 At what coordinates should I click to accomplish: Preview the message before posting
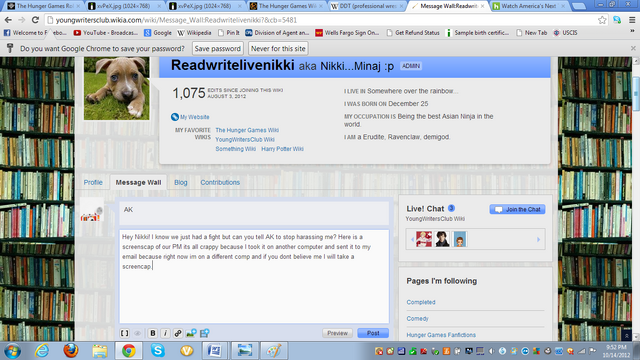click(x=337, y=333)
